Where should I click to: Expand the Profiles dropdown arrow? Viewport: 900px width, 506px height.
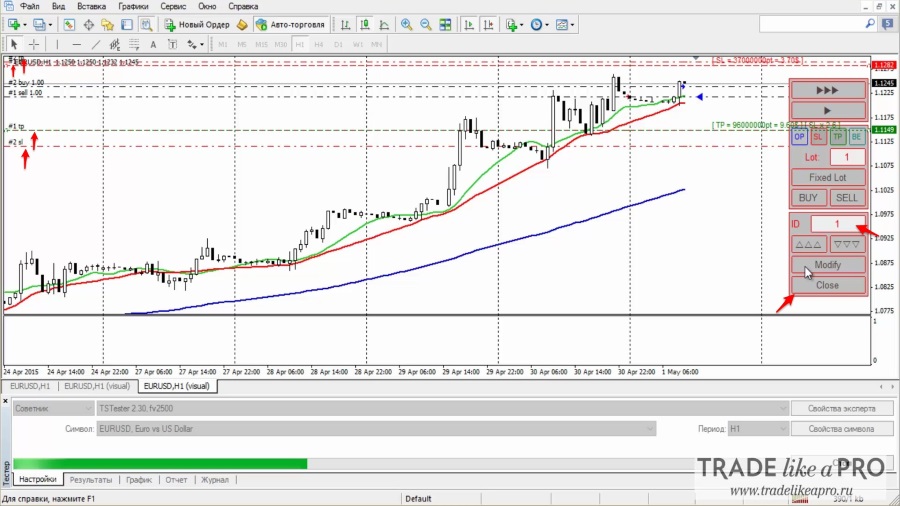(50, 25)
